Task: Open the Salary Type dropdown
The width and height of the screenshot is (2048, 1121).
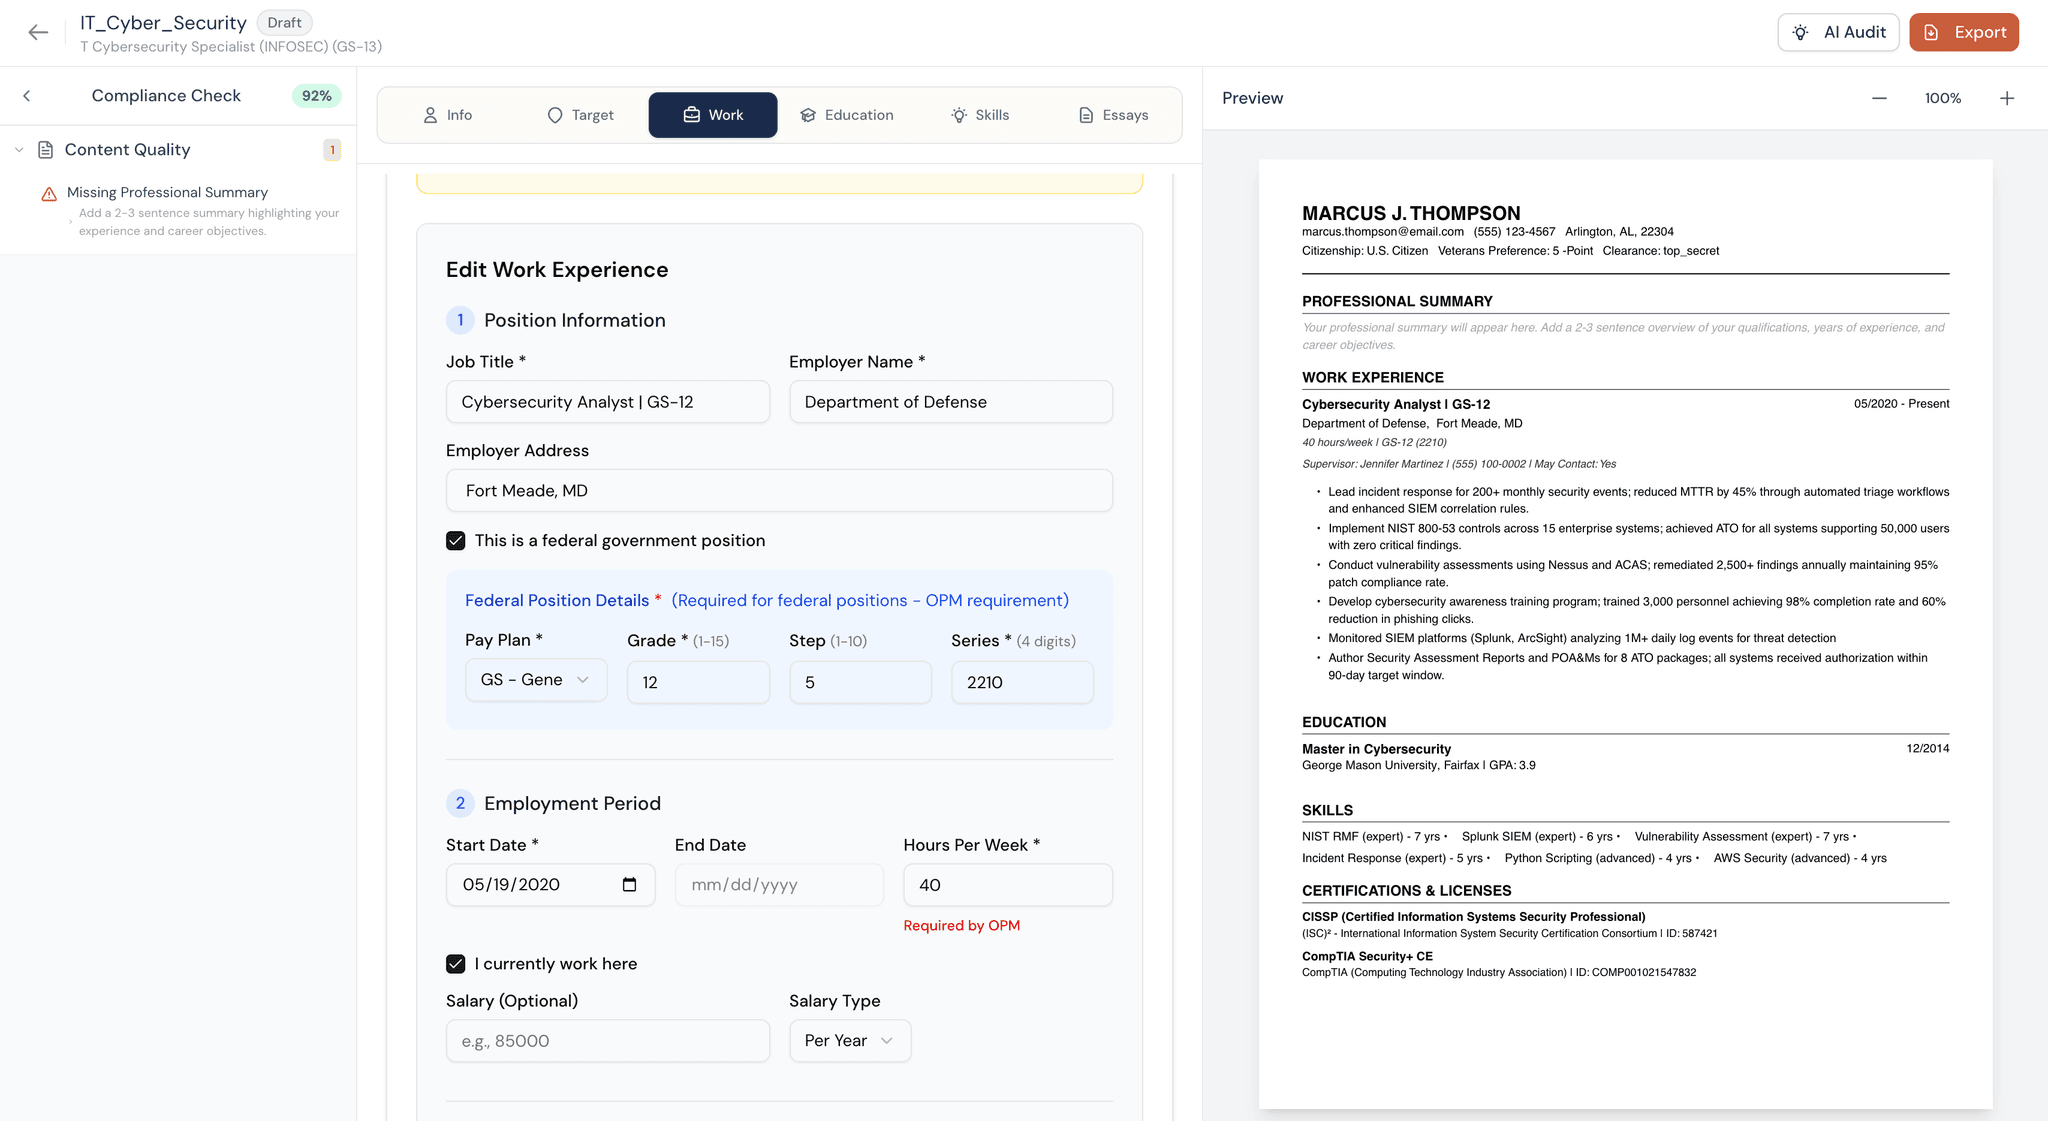Action: click(x=849, y=1040)
